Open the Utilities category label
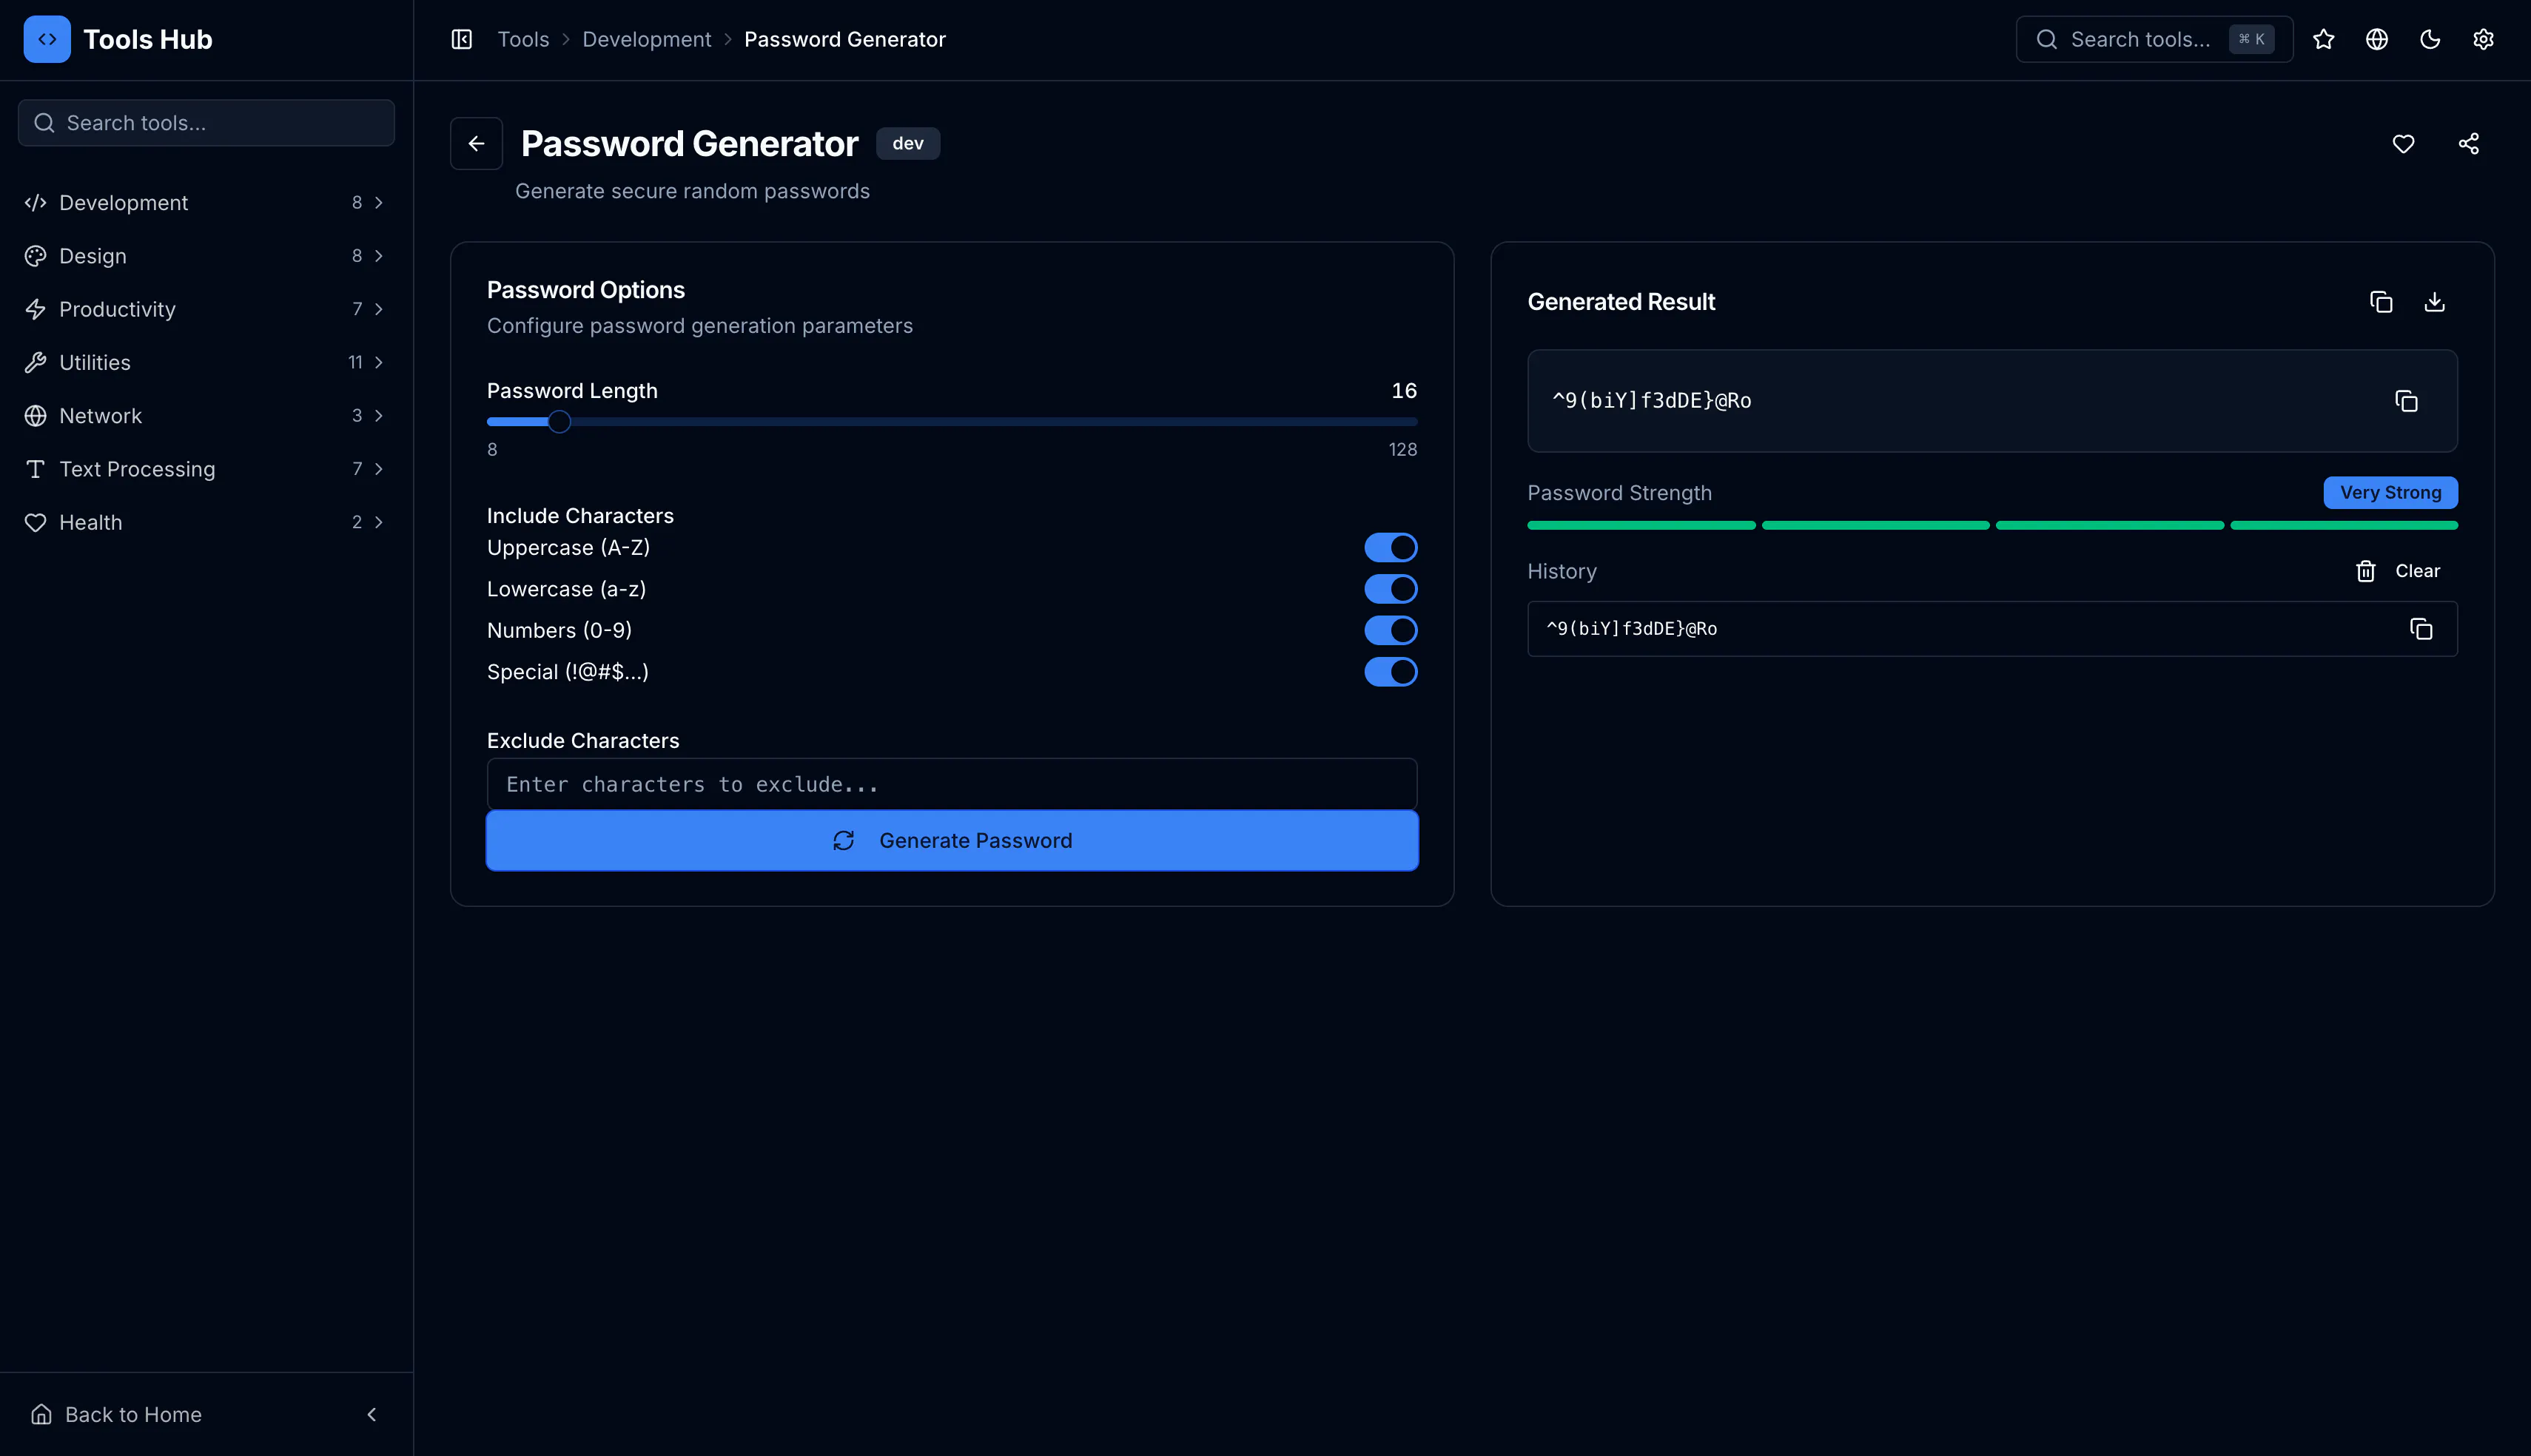Image resolution: width=2531 pixels, height=1456 pixels. [x=95, y=363]
